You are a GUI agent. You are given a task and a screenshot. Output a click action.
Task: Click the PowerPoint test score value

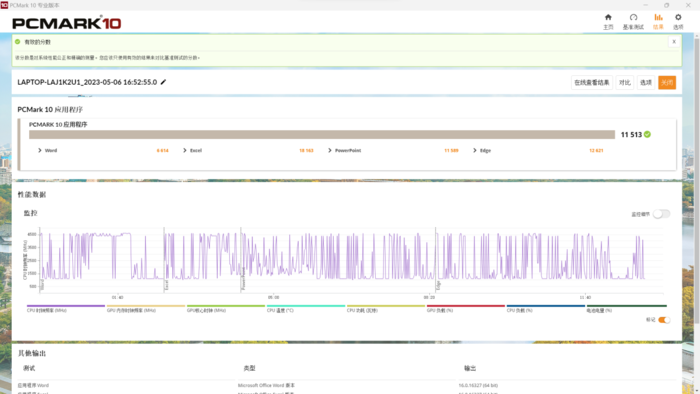(451, 150)
